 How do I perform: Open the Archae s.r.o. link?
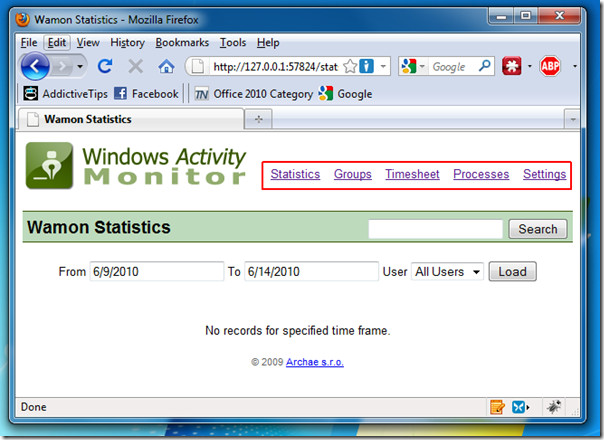[x=315, y=362]
